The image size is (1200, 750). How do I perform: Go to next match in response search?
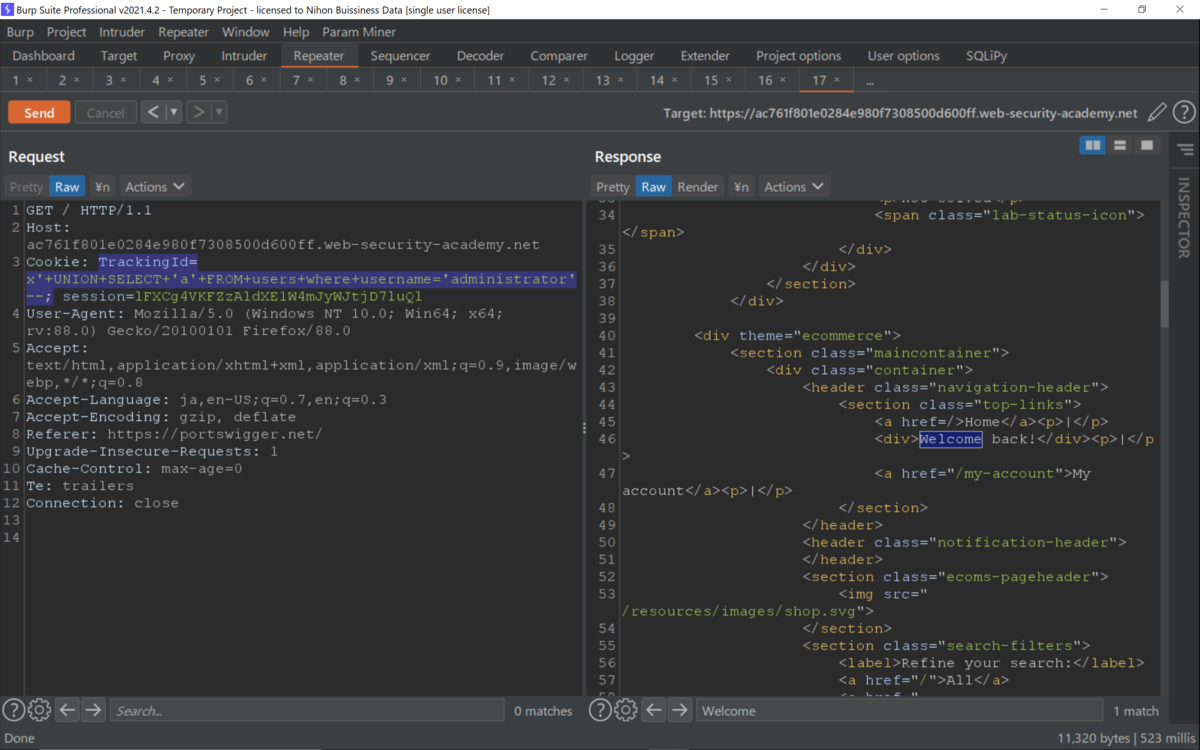(680, 710)
